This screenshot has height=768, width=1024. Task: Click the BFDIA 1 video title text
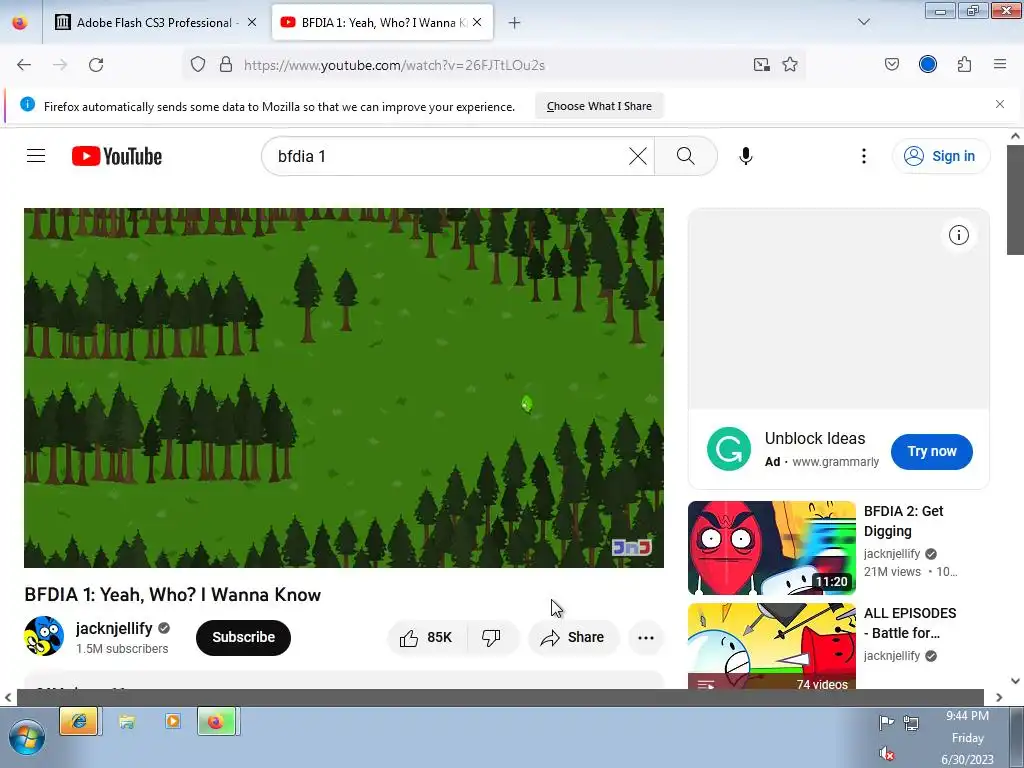(x=172, y=594)
